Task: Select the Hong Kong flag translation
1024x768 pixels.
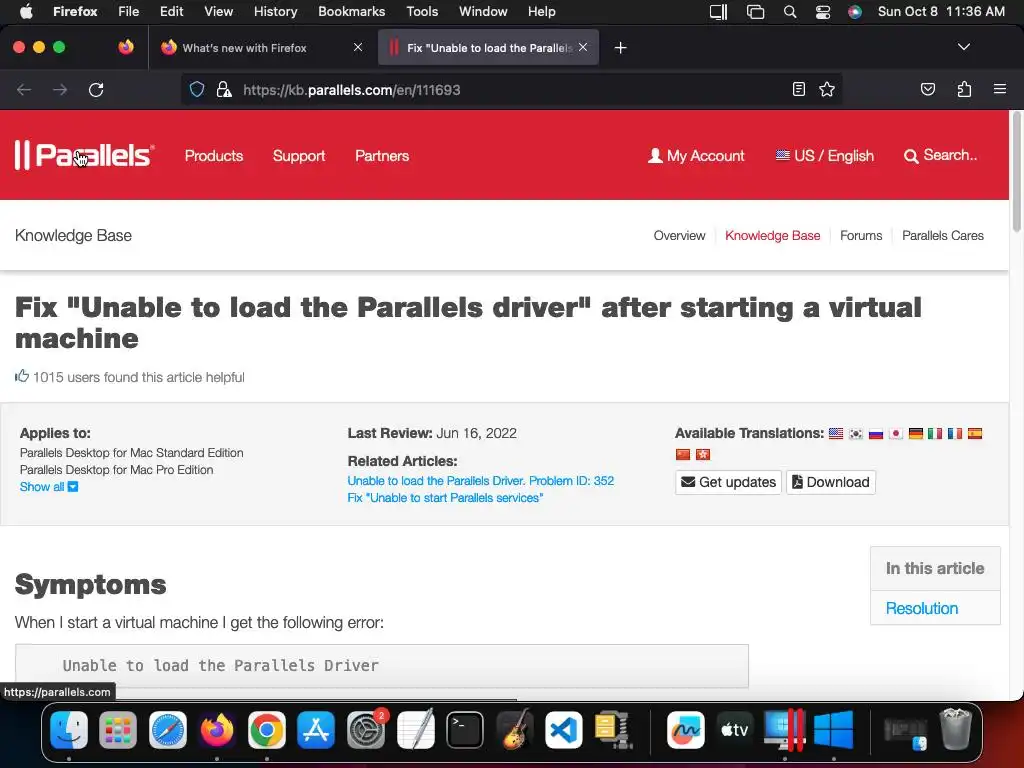Action: (703, 455)
